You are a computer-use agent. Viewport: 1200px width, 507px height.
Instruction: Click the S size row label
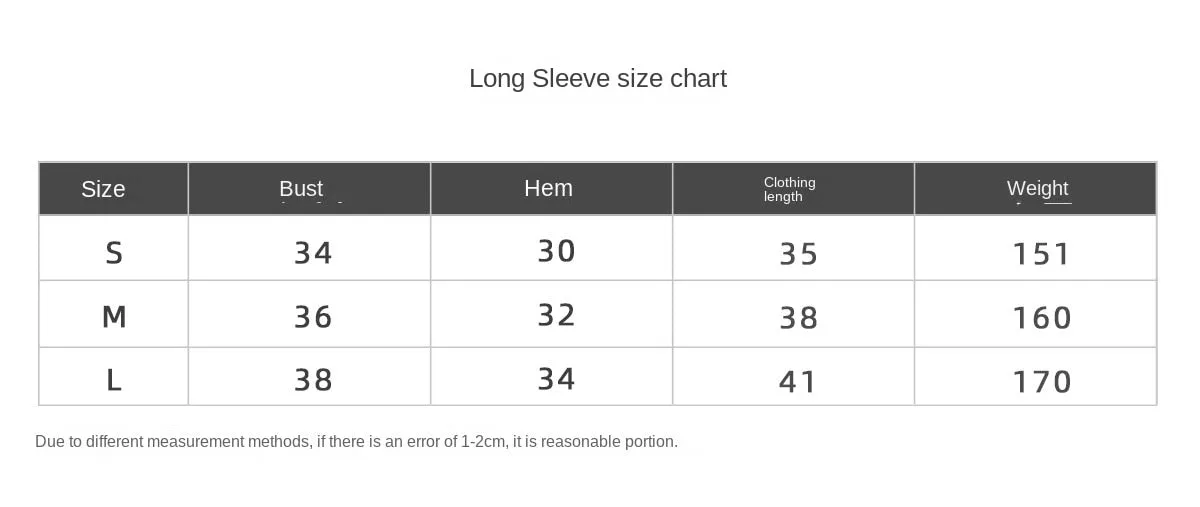point(114,253)
